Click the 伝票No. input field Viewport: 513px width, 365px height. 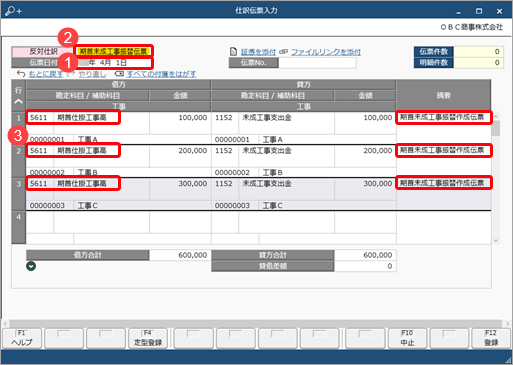[317, 63]
